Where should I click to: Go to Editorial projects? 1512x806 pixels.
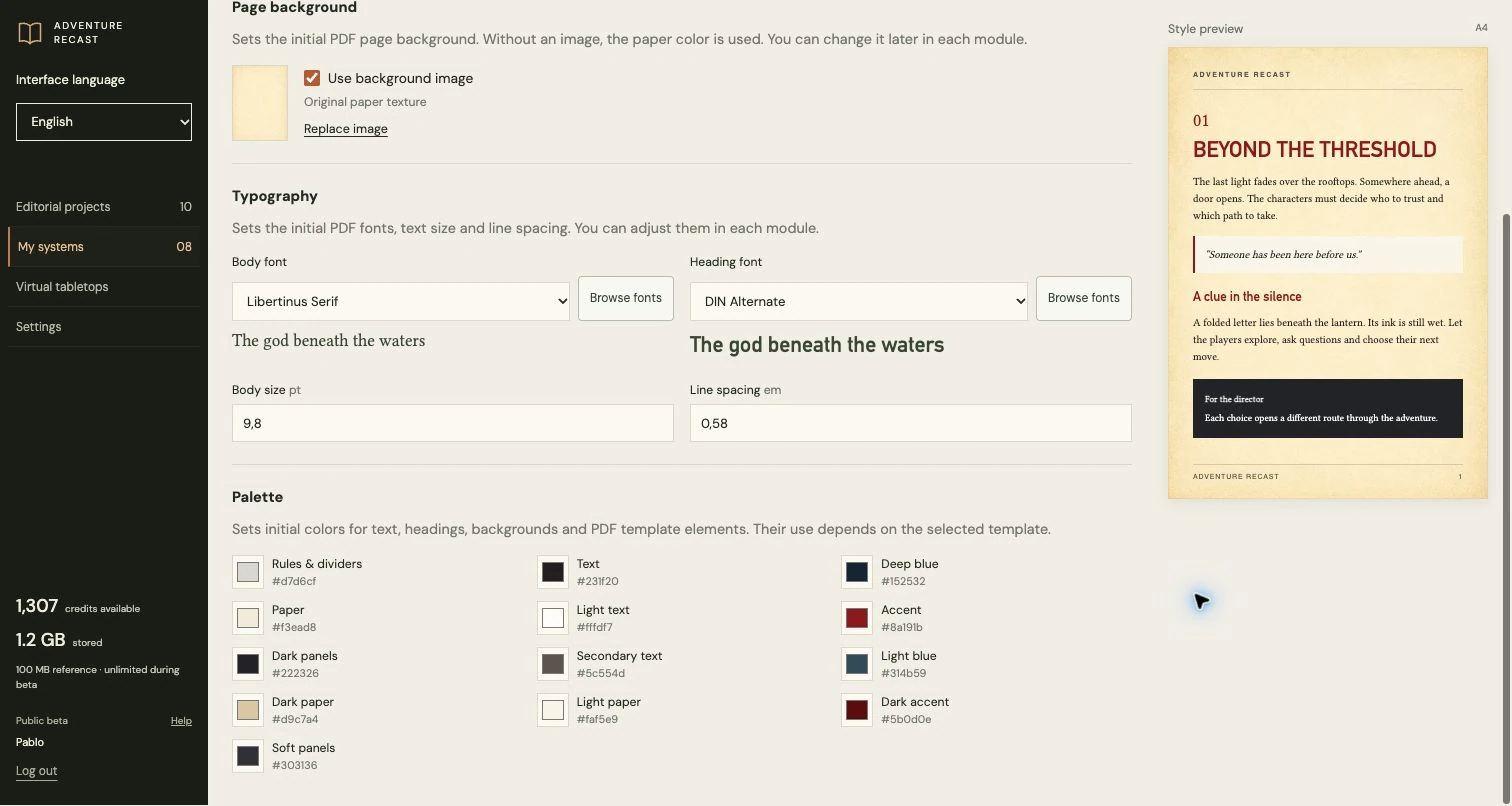coord(104,207)
